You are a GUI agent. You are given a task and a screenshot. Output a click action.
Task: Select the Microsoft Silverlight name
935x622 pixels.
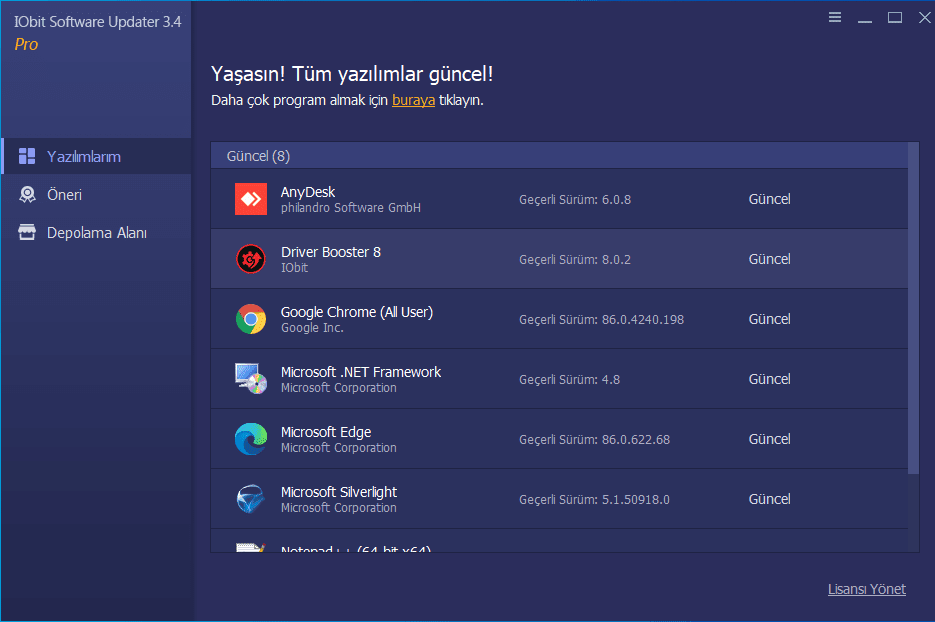tap(339, 492)
